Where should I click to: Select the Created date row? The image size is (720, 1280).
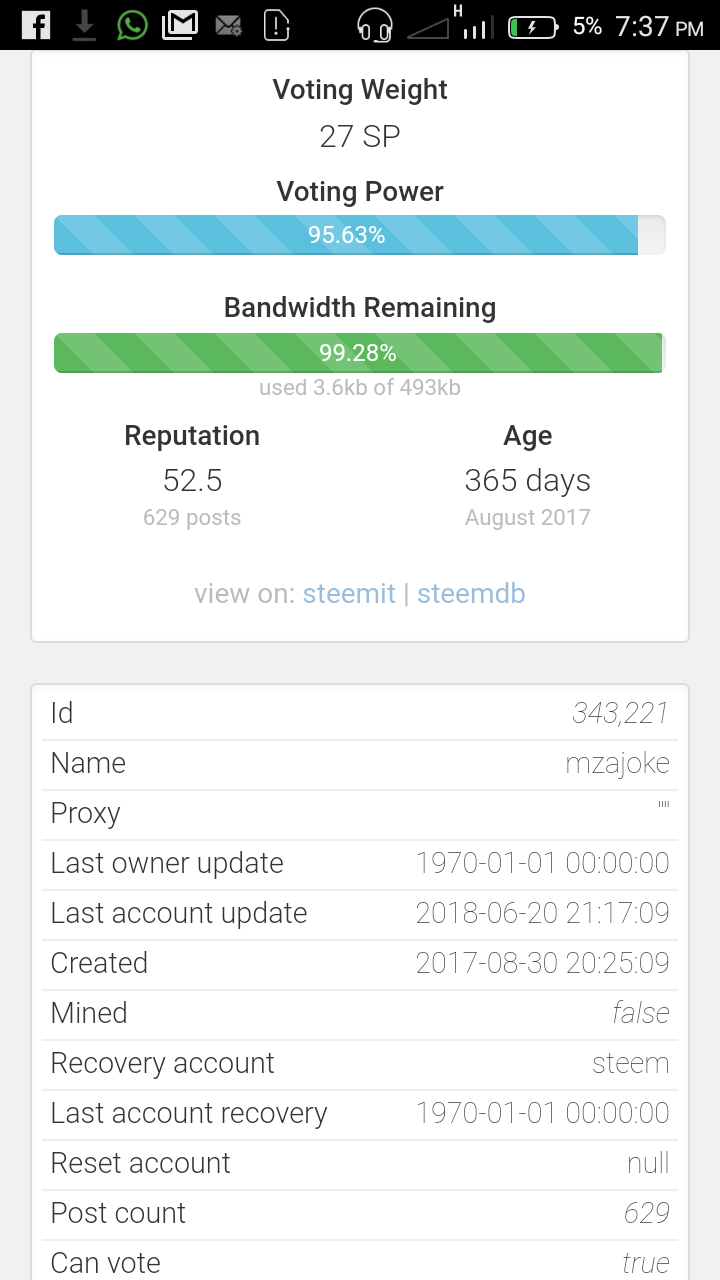click(x=360, y=964)
